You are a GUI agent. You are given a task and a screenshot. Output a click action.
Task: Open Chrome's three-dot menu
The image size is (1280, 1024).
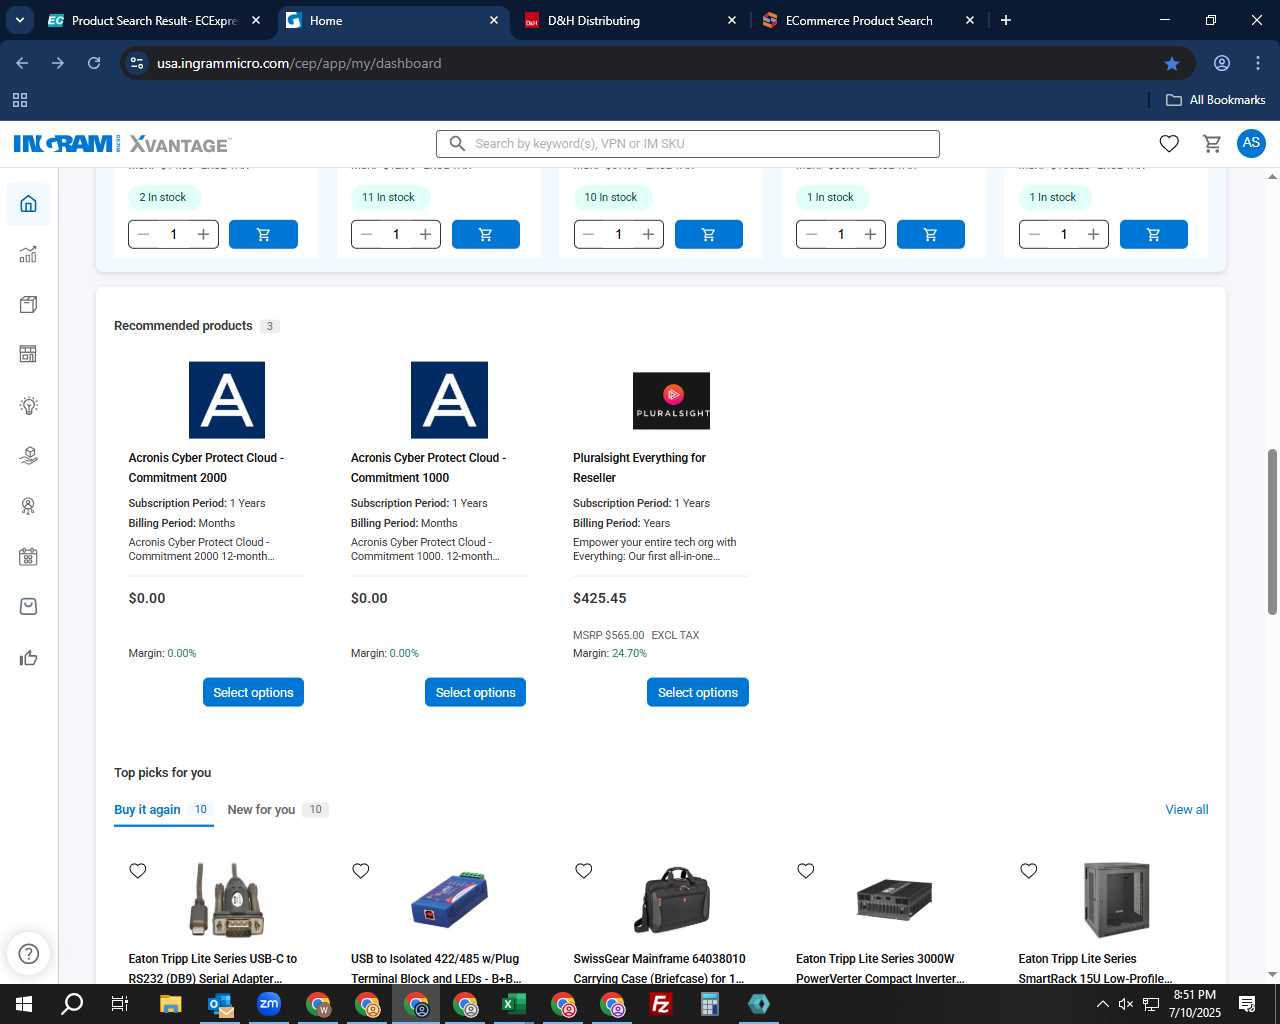tap(1258, 63)
